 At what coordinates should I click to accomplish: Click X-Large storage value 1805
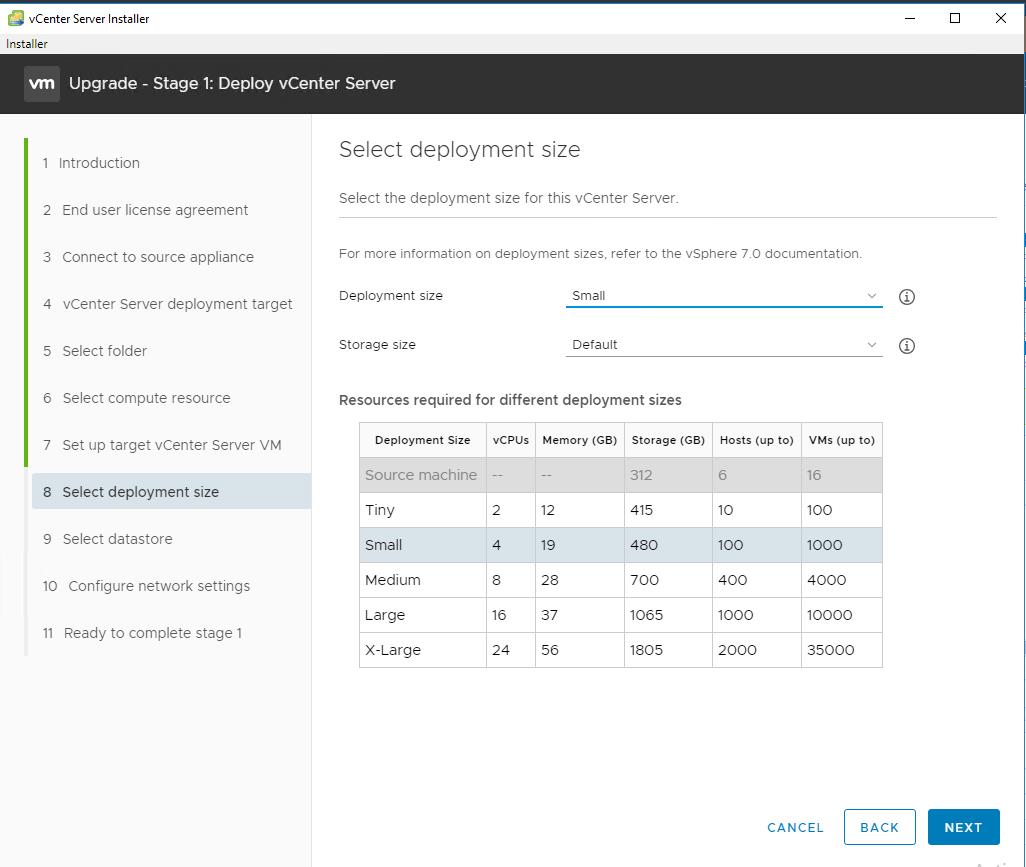click(646, 650)
